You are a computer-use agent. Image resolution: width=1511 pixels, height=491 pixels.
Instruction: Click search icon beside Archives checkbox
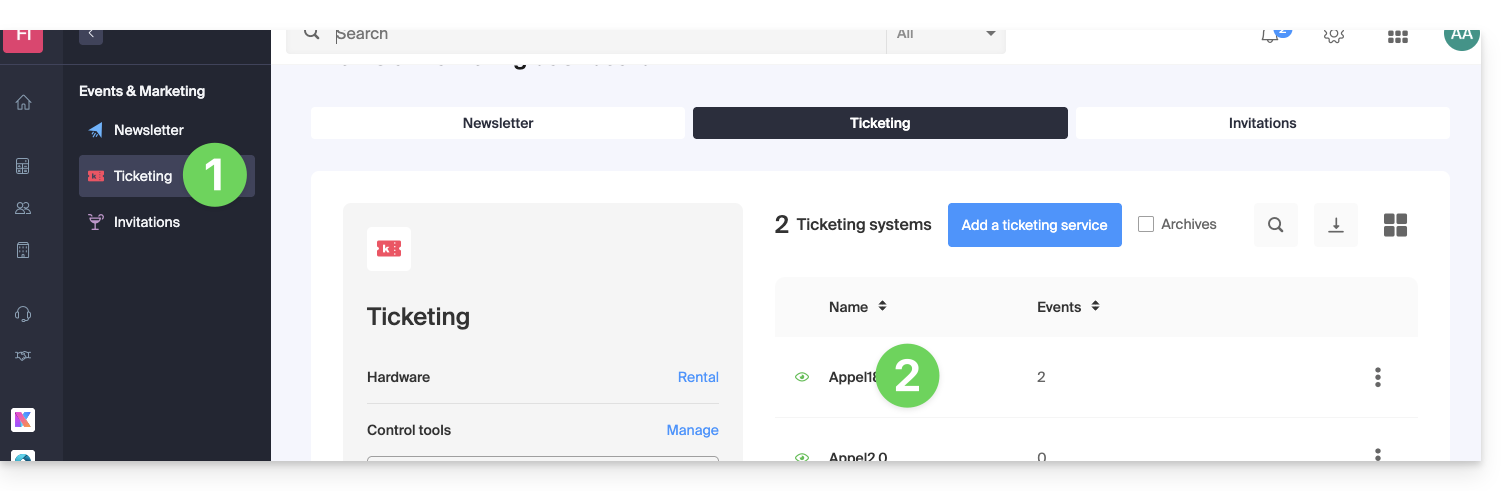(x=1275, y=225)
